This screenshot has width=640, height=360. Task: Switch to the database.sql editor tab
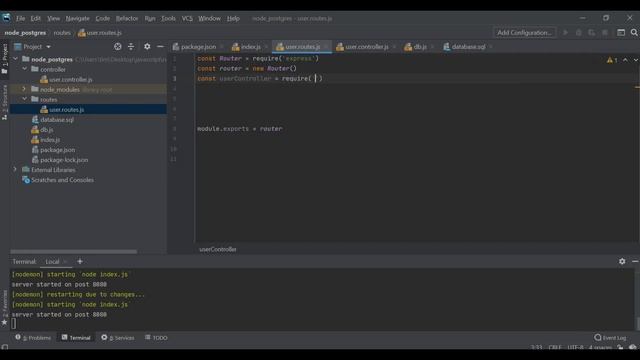click(x=468, y=47)
